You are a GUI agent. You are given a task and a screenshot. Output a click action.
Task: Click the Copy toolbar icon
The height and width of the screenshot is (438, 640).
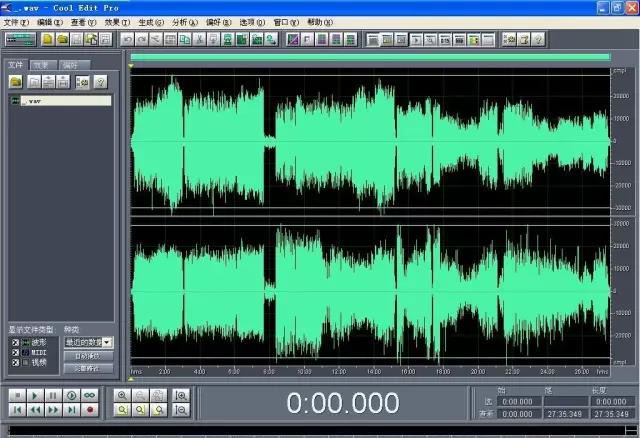pos(185,40)
